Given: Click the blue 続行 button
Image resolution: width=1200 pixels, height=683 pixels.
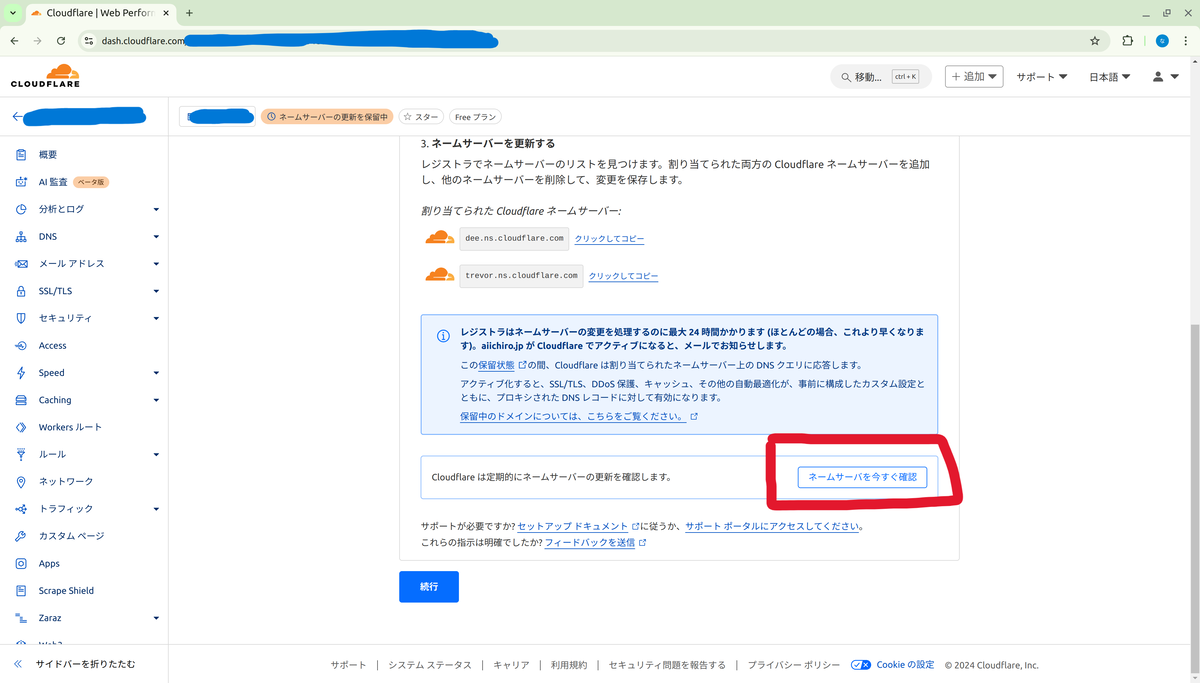Looking at the screenshot, I should tap(429, 587).
